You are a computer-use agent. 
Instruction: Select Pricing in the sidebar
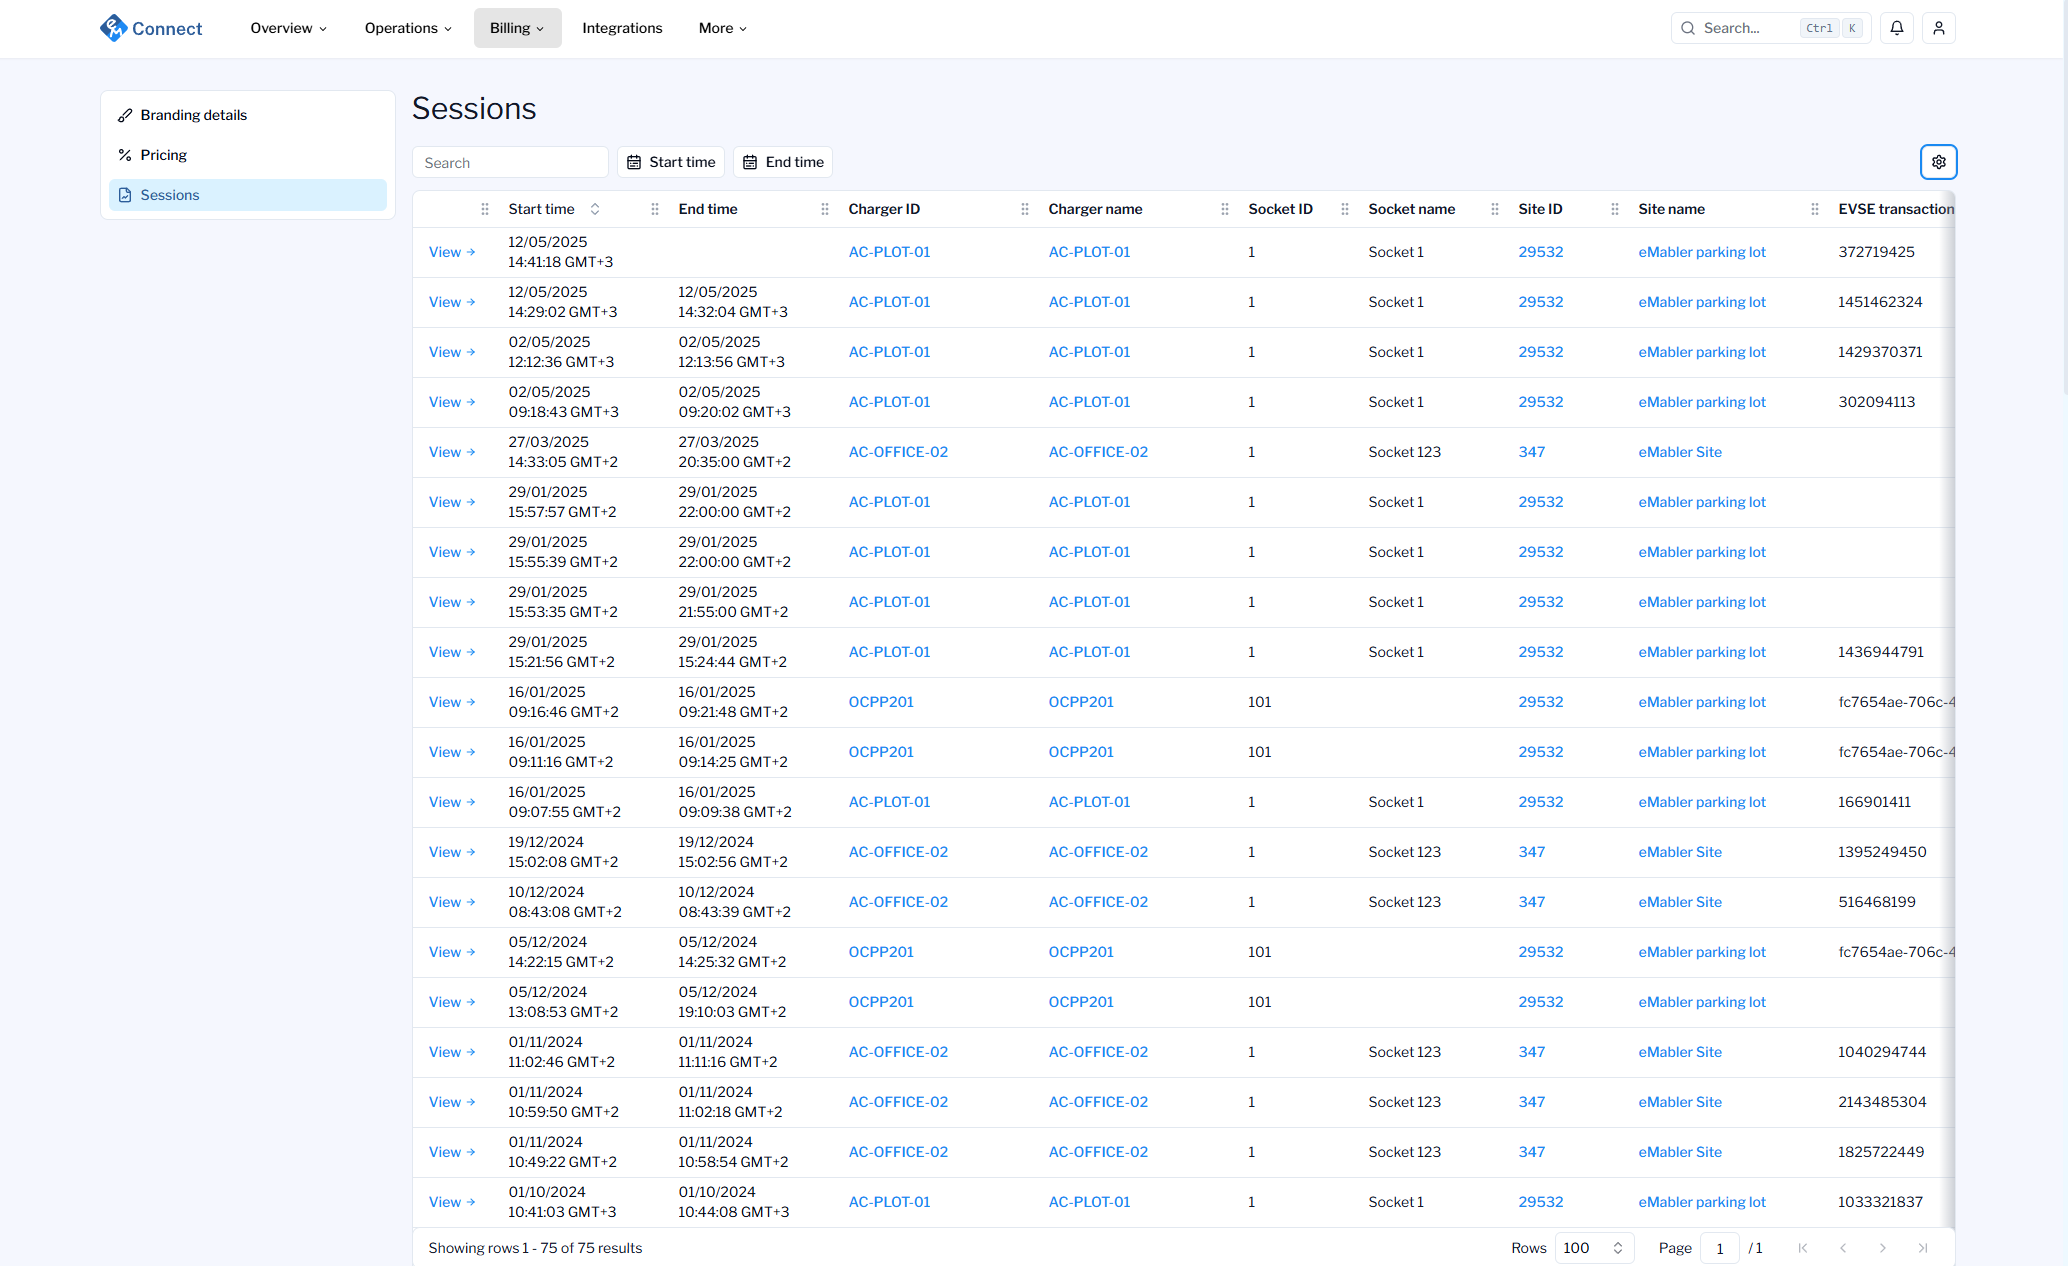[164, 154]
